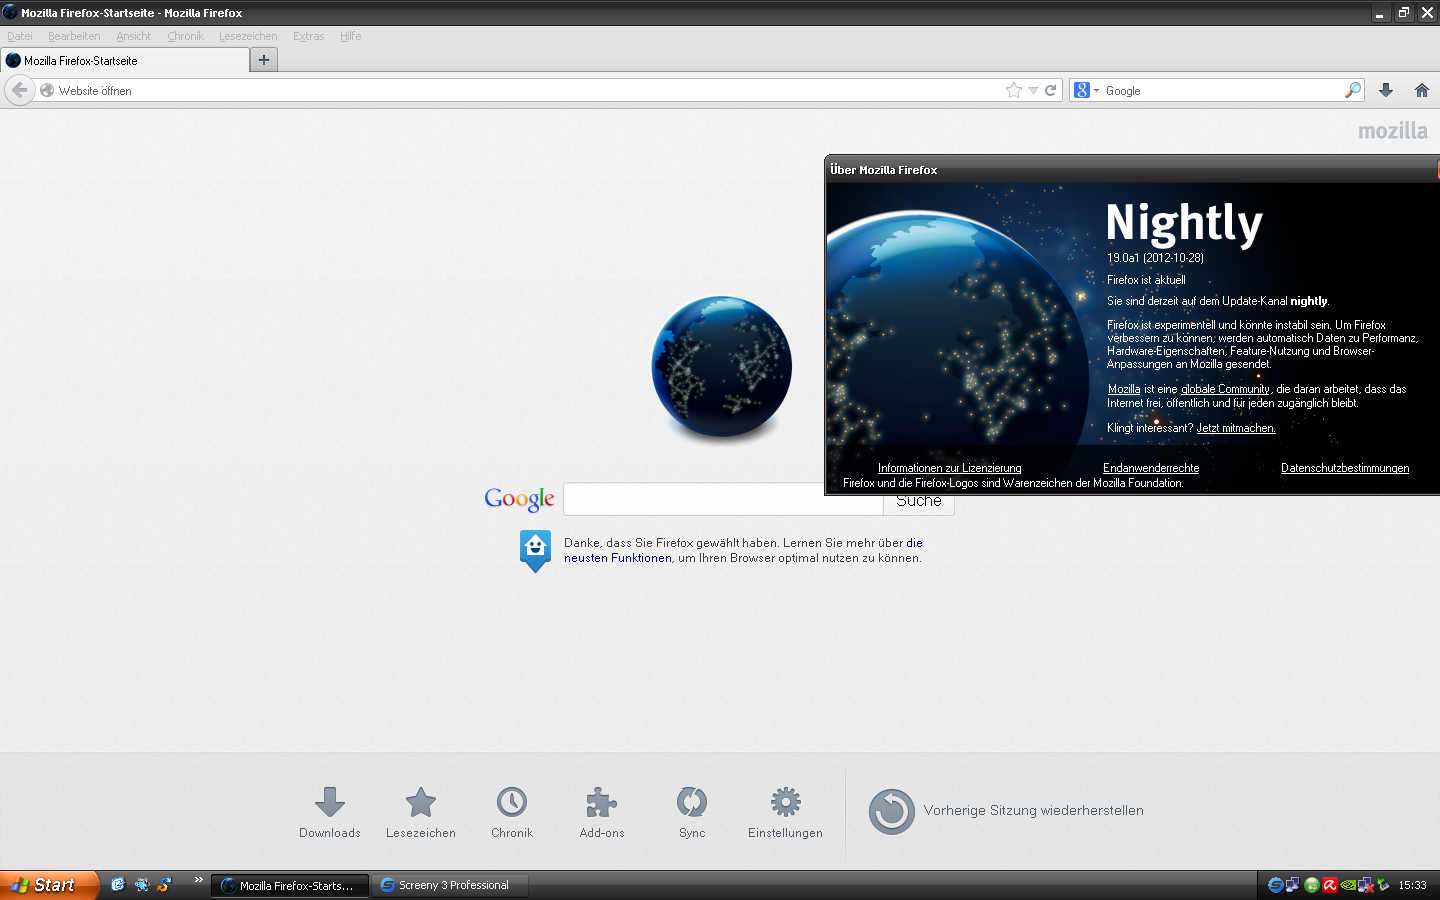Open 'Informationen zur Lizenzierung' link

click(x=949, y=468)
